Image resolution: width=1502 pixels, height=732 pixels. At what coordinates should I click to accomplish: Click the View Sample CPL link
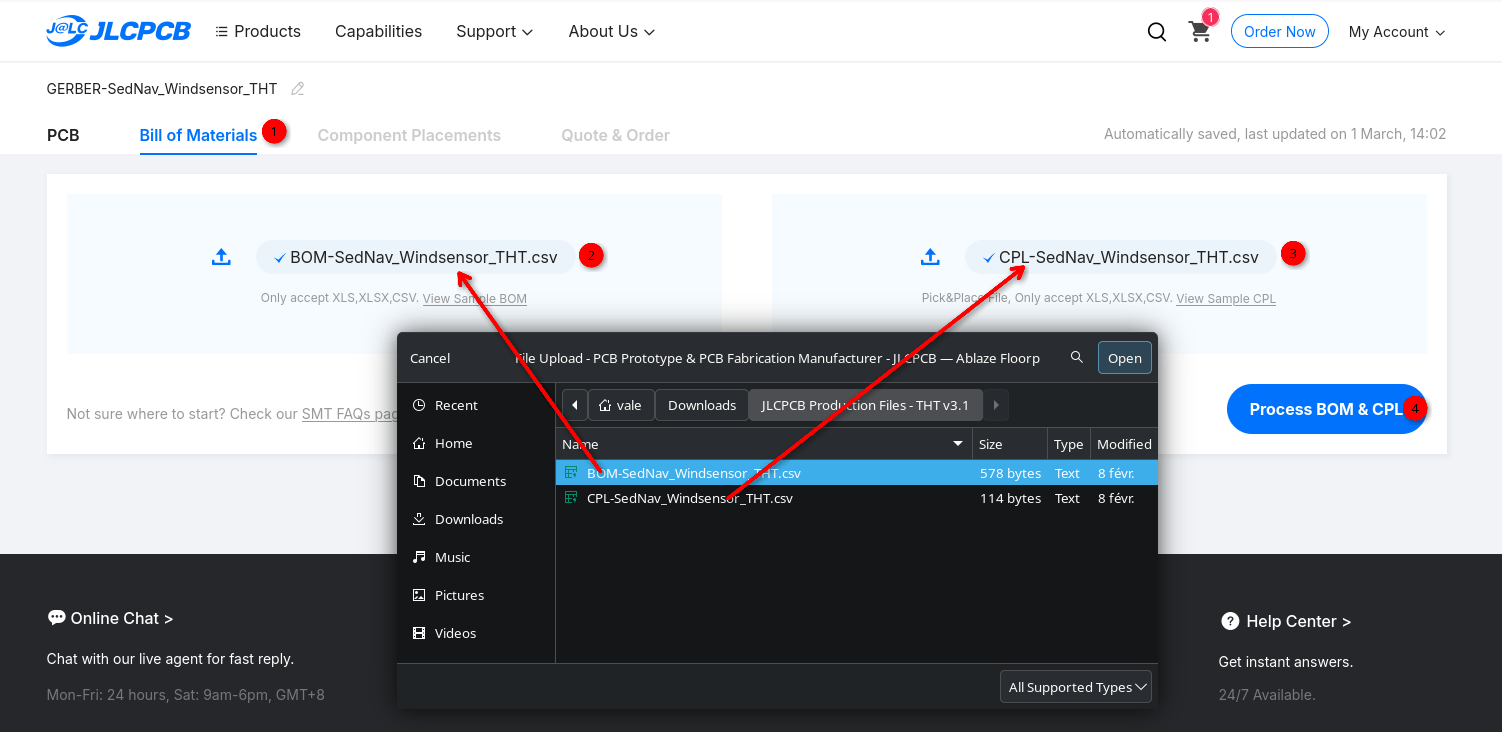point(1225,298)
